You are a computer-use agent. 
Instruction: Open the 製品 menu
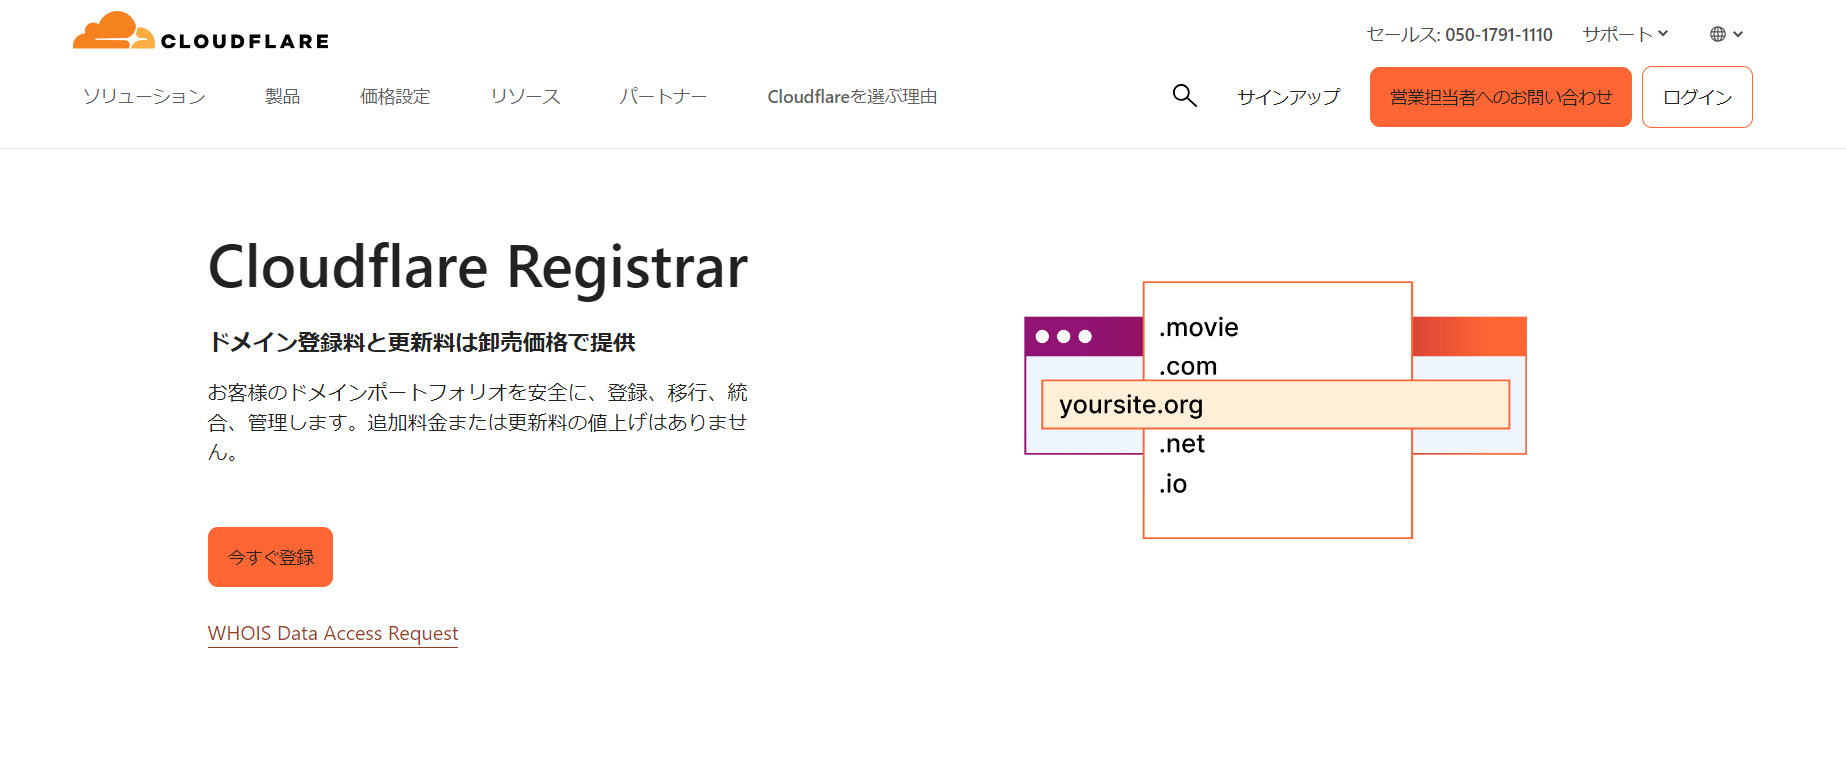click(282, 97)
